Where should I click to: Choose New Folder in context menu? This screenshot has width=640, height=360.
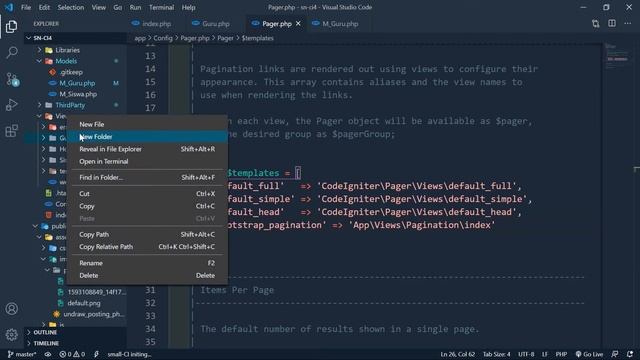[147, 137]
